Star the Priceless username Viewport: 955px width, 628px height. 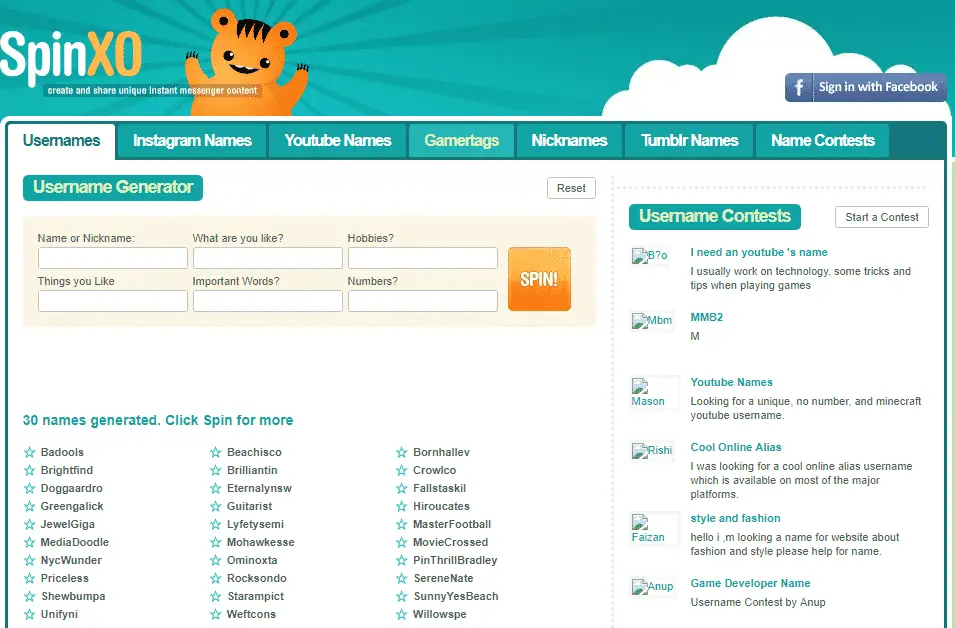point(29,579)
